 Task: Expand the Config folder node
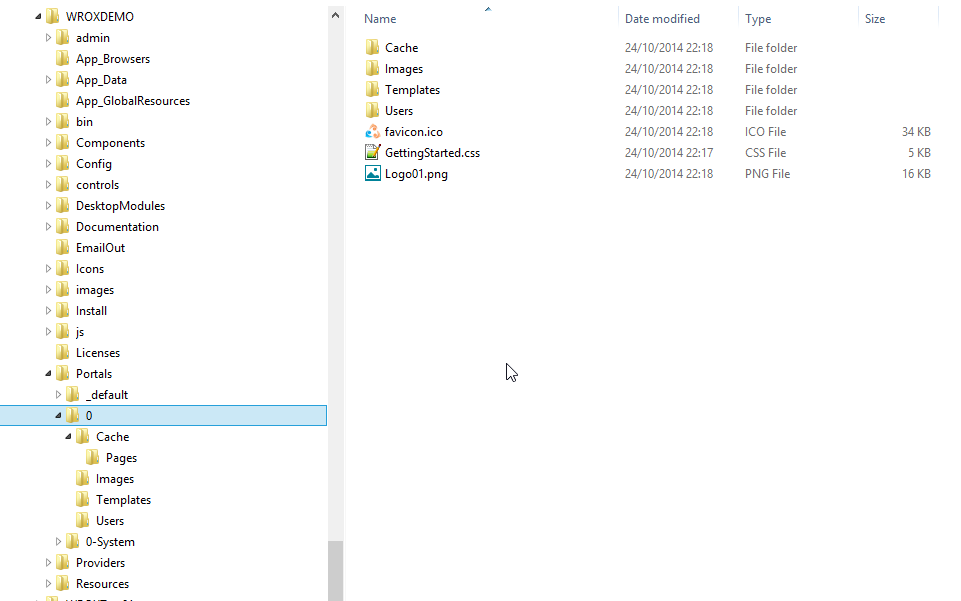point(48,164)
